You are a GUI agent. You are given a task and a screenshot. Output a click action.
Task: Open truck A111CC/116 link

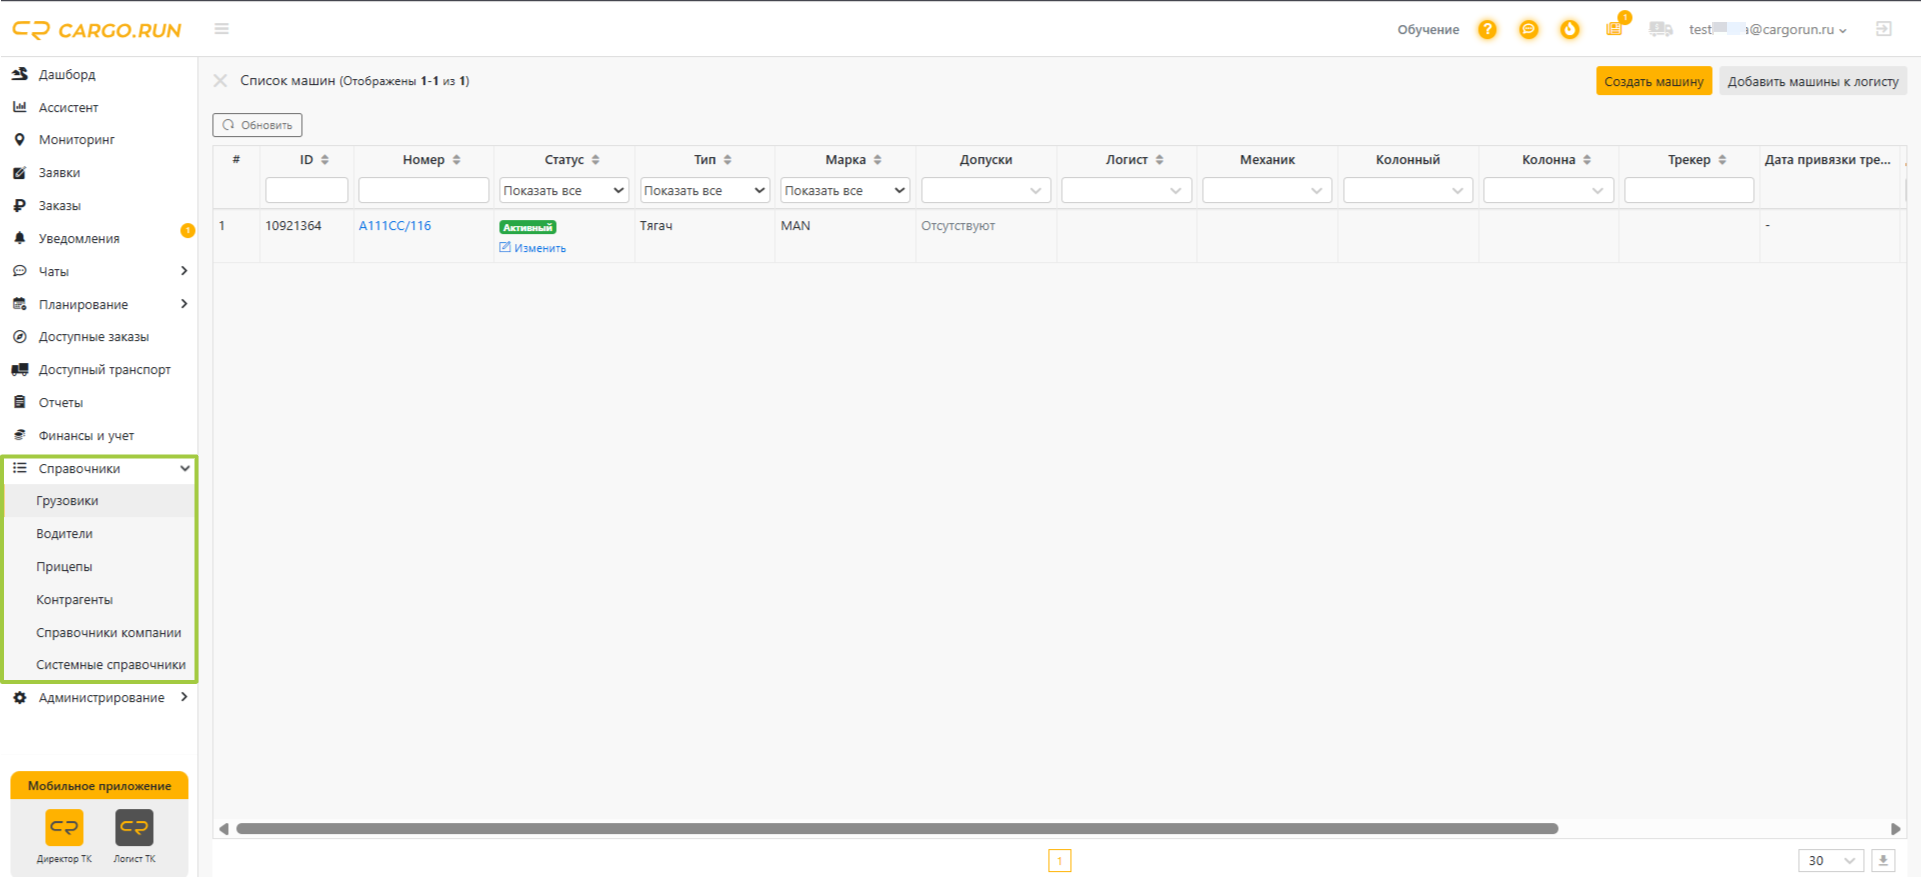pyautogui.click(x=395, y=226)
